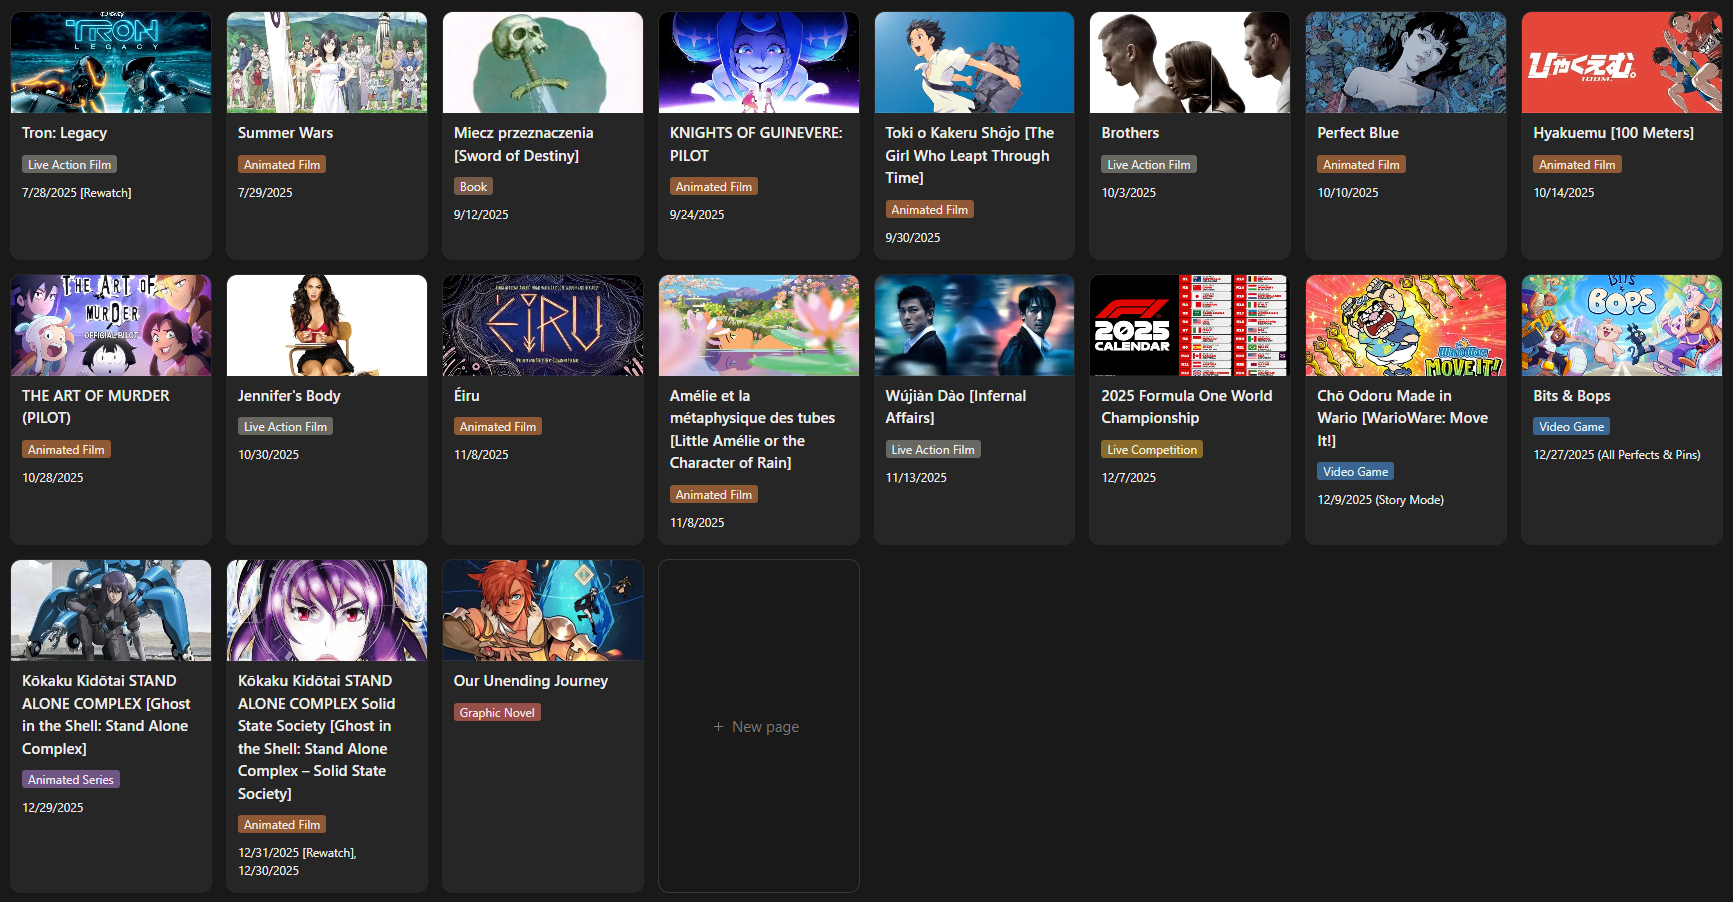The image size is (1733, 902).
Task: Select the Video Game tag under WarioWare
Action: (1355, 472)
